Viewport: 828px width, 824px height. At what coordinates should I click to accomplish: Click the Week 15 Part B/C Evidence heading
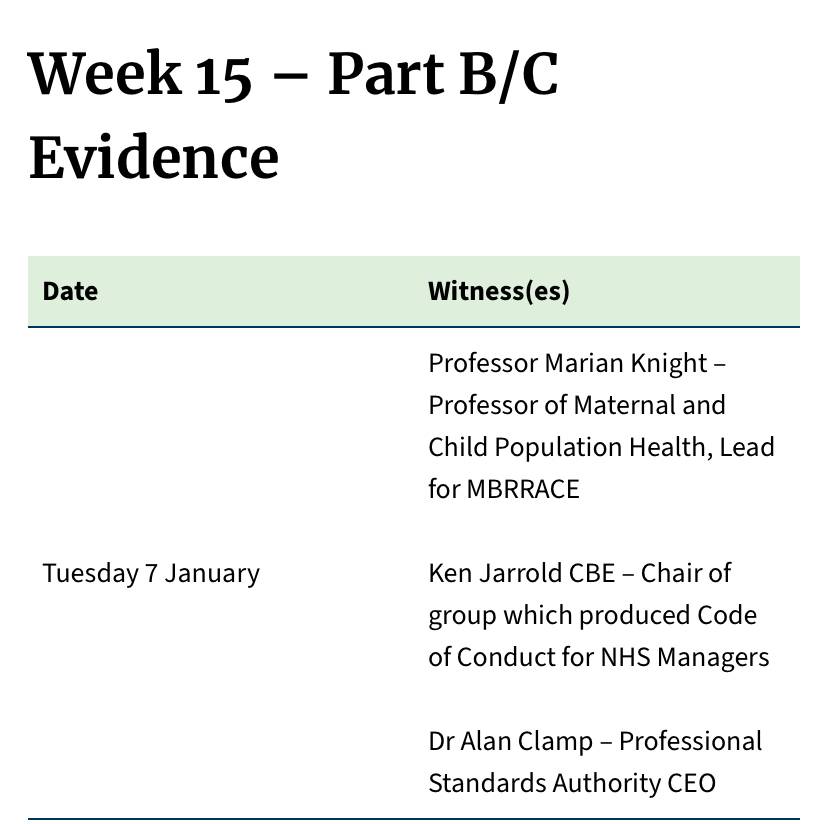(293, 115)
